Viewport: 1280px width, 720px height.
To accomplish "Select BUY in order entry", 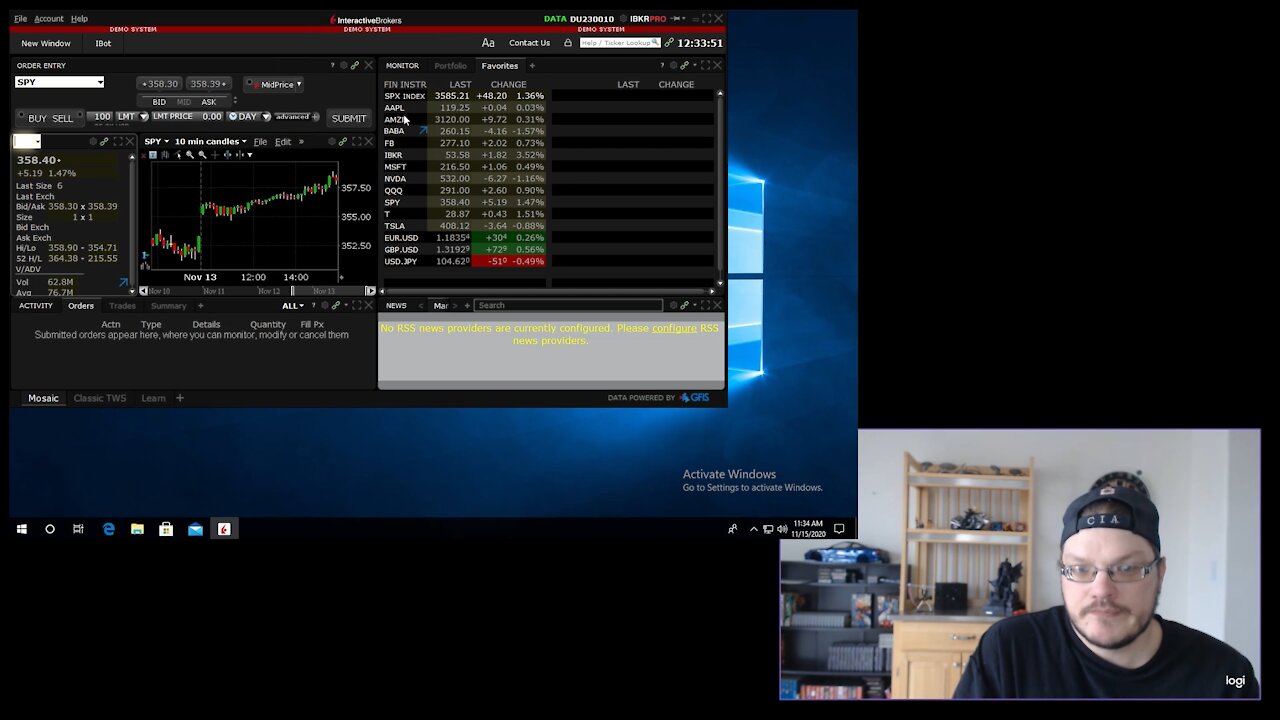I will (37, 118).
